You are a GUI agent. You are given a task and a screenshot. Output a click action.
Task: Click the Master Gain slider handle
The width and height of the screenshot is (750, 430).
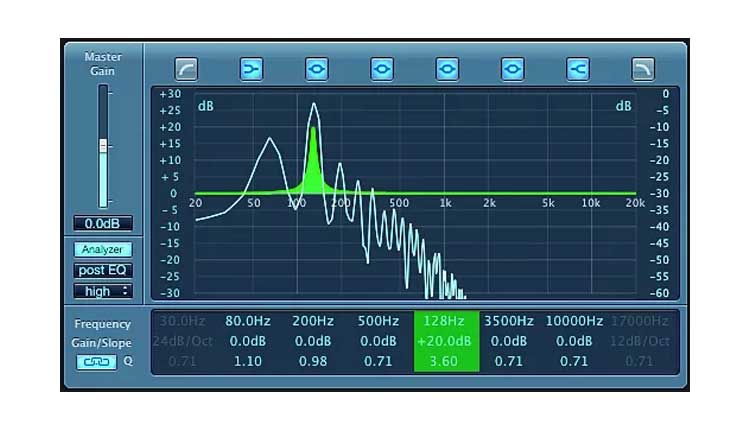click(102, 146)
